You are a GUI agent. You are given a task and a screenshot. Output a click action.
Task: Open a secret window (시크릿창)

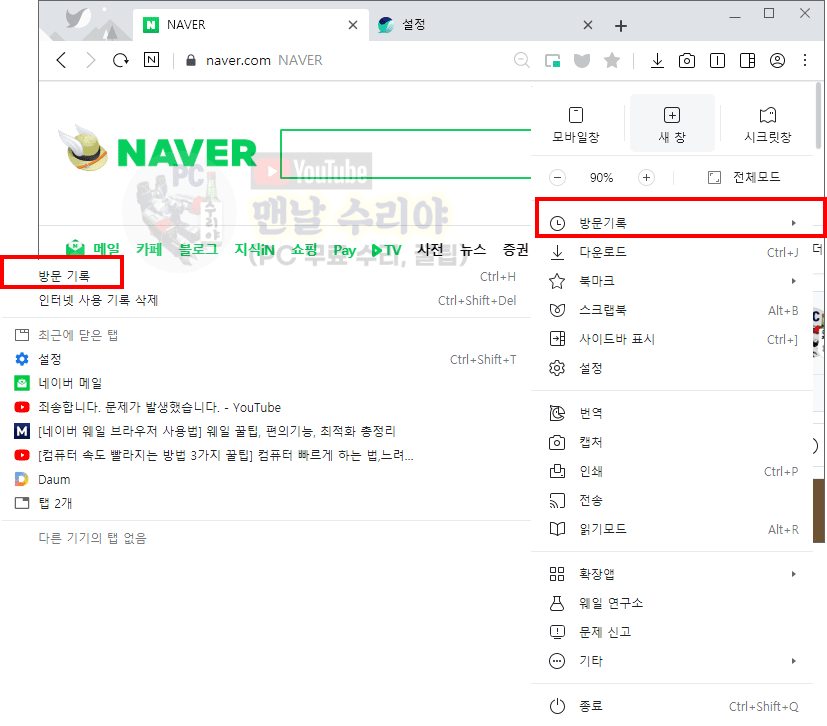point(768,124)
